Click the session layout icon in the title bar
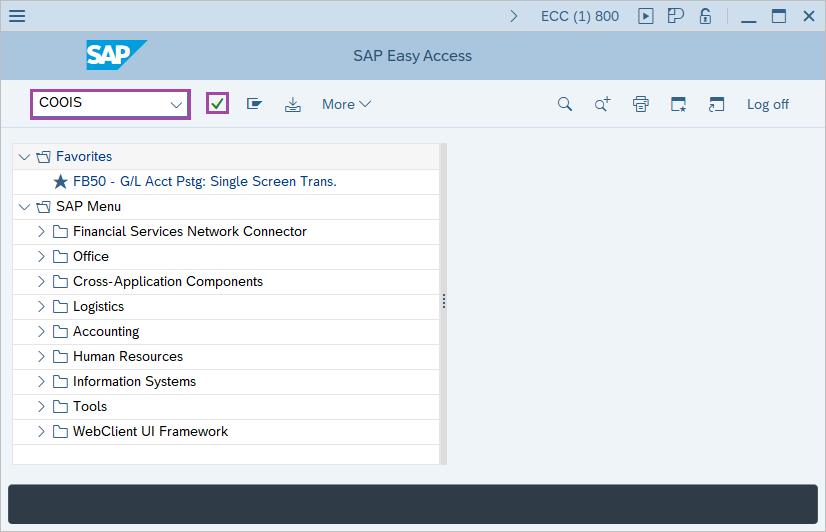 [675, 16]
